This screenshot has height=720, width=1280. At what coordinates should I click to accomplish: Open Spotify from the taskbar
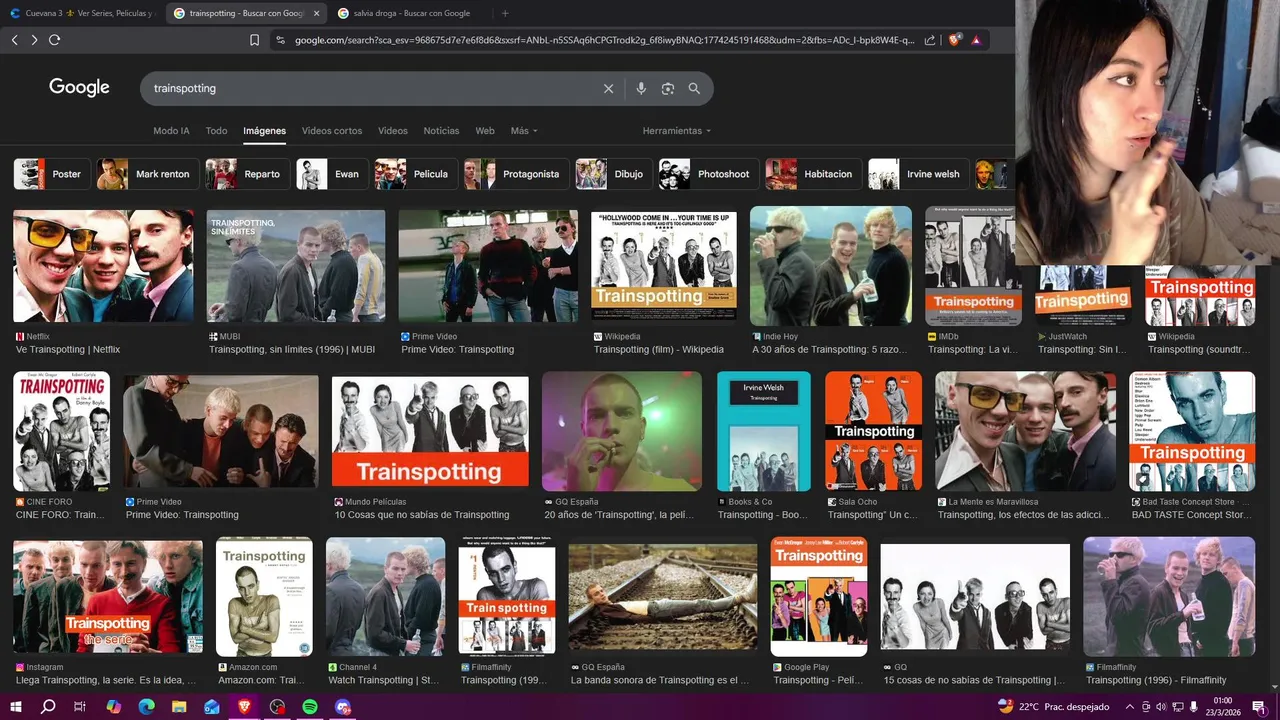[310, 706]
